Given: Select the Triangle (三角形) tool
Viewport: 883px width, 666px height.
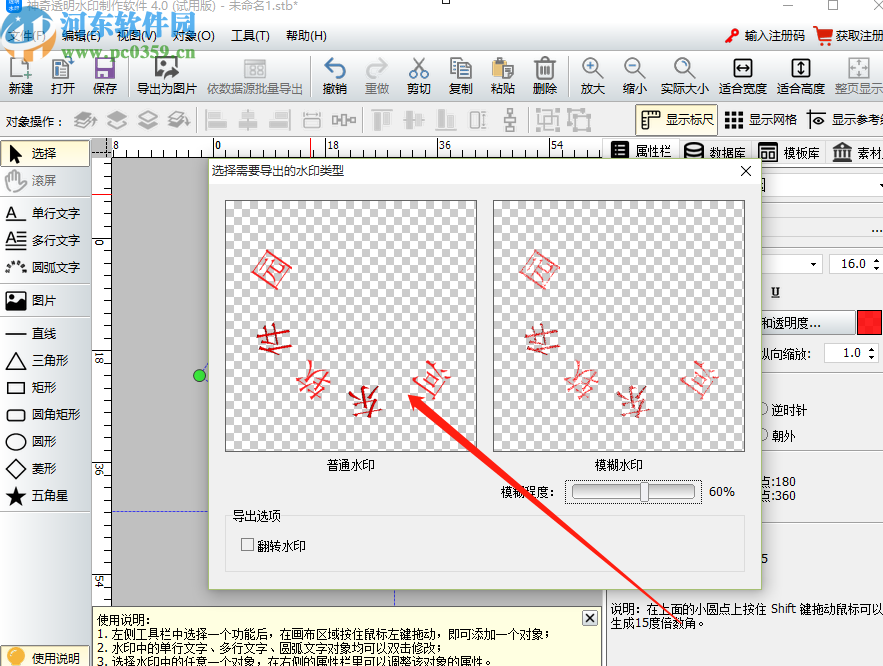Looking at the screenshot, I should (x=45, y=360).
